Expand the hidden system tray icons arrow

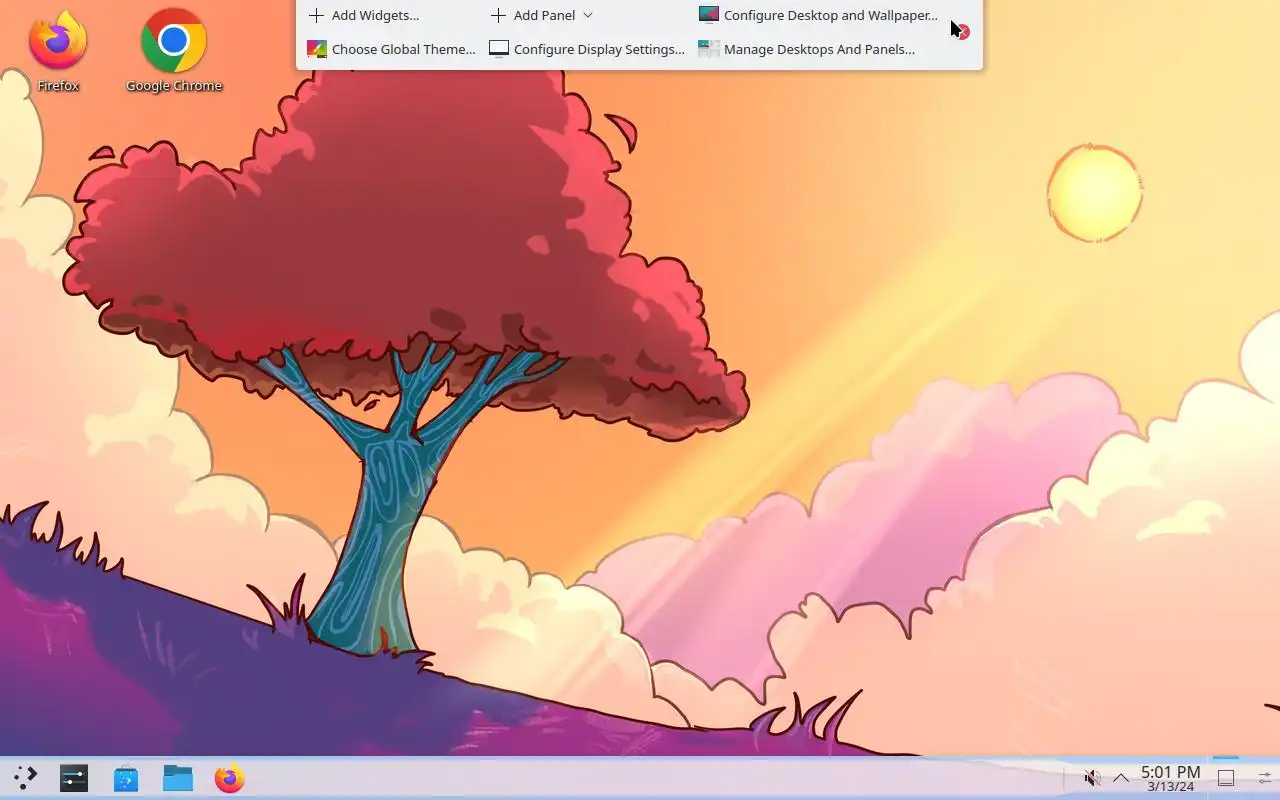(1121, 778)
